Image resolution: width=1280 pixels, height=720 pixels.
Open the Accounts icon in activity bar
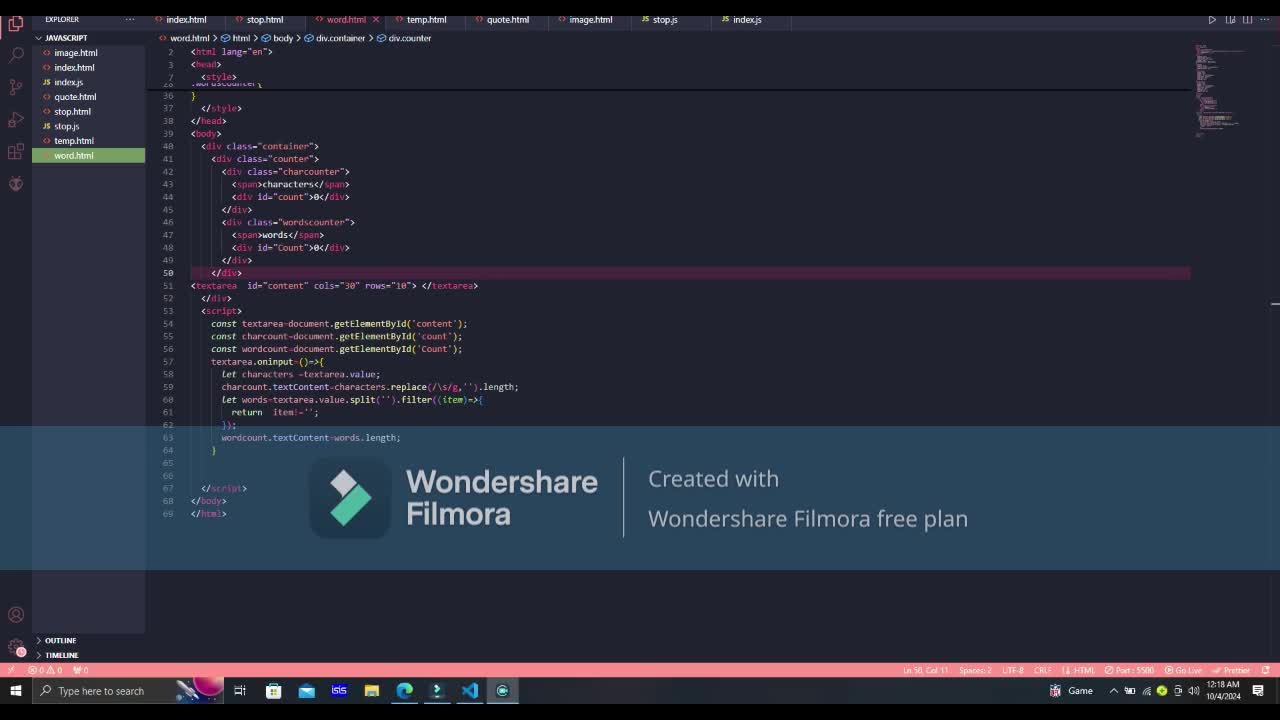click(16, 615)
